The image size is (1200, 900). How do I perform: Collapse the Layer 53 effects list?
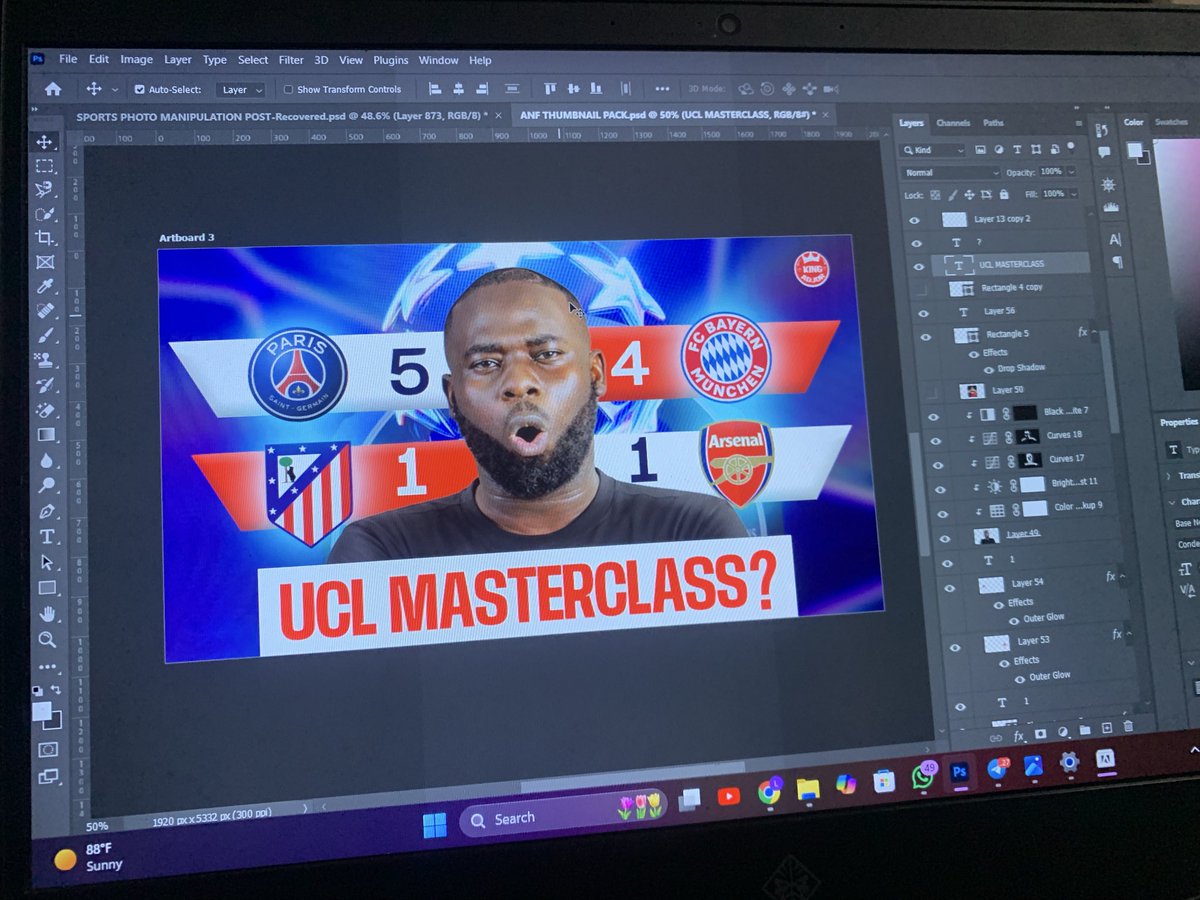click(1129, 634)
